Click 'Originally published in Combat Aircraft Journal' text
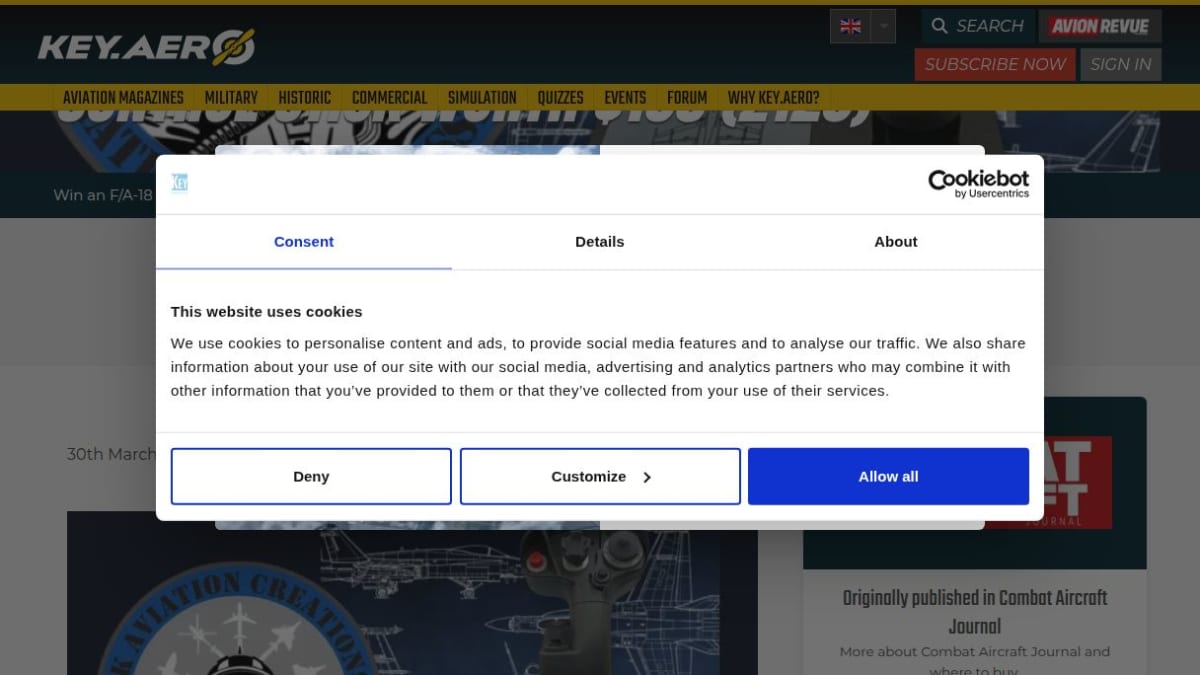This screenshot has height=675, width=1200. [975, 612]
